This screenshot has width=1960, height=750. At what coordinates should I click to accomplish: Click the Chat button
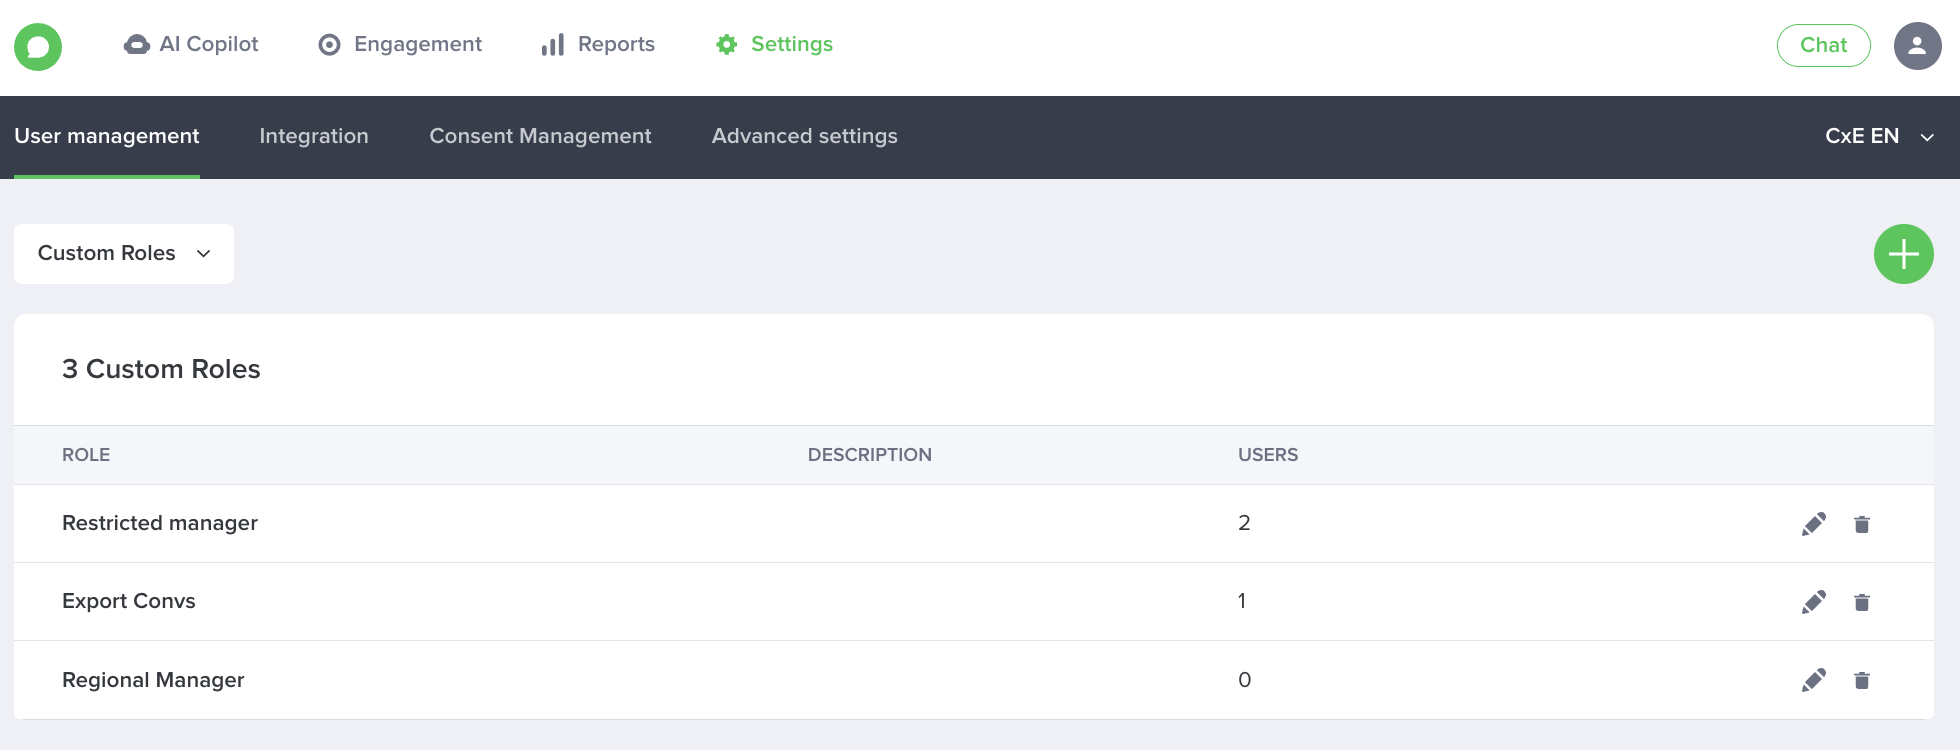coord(1823,45)
